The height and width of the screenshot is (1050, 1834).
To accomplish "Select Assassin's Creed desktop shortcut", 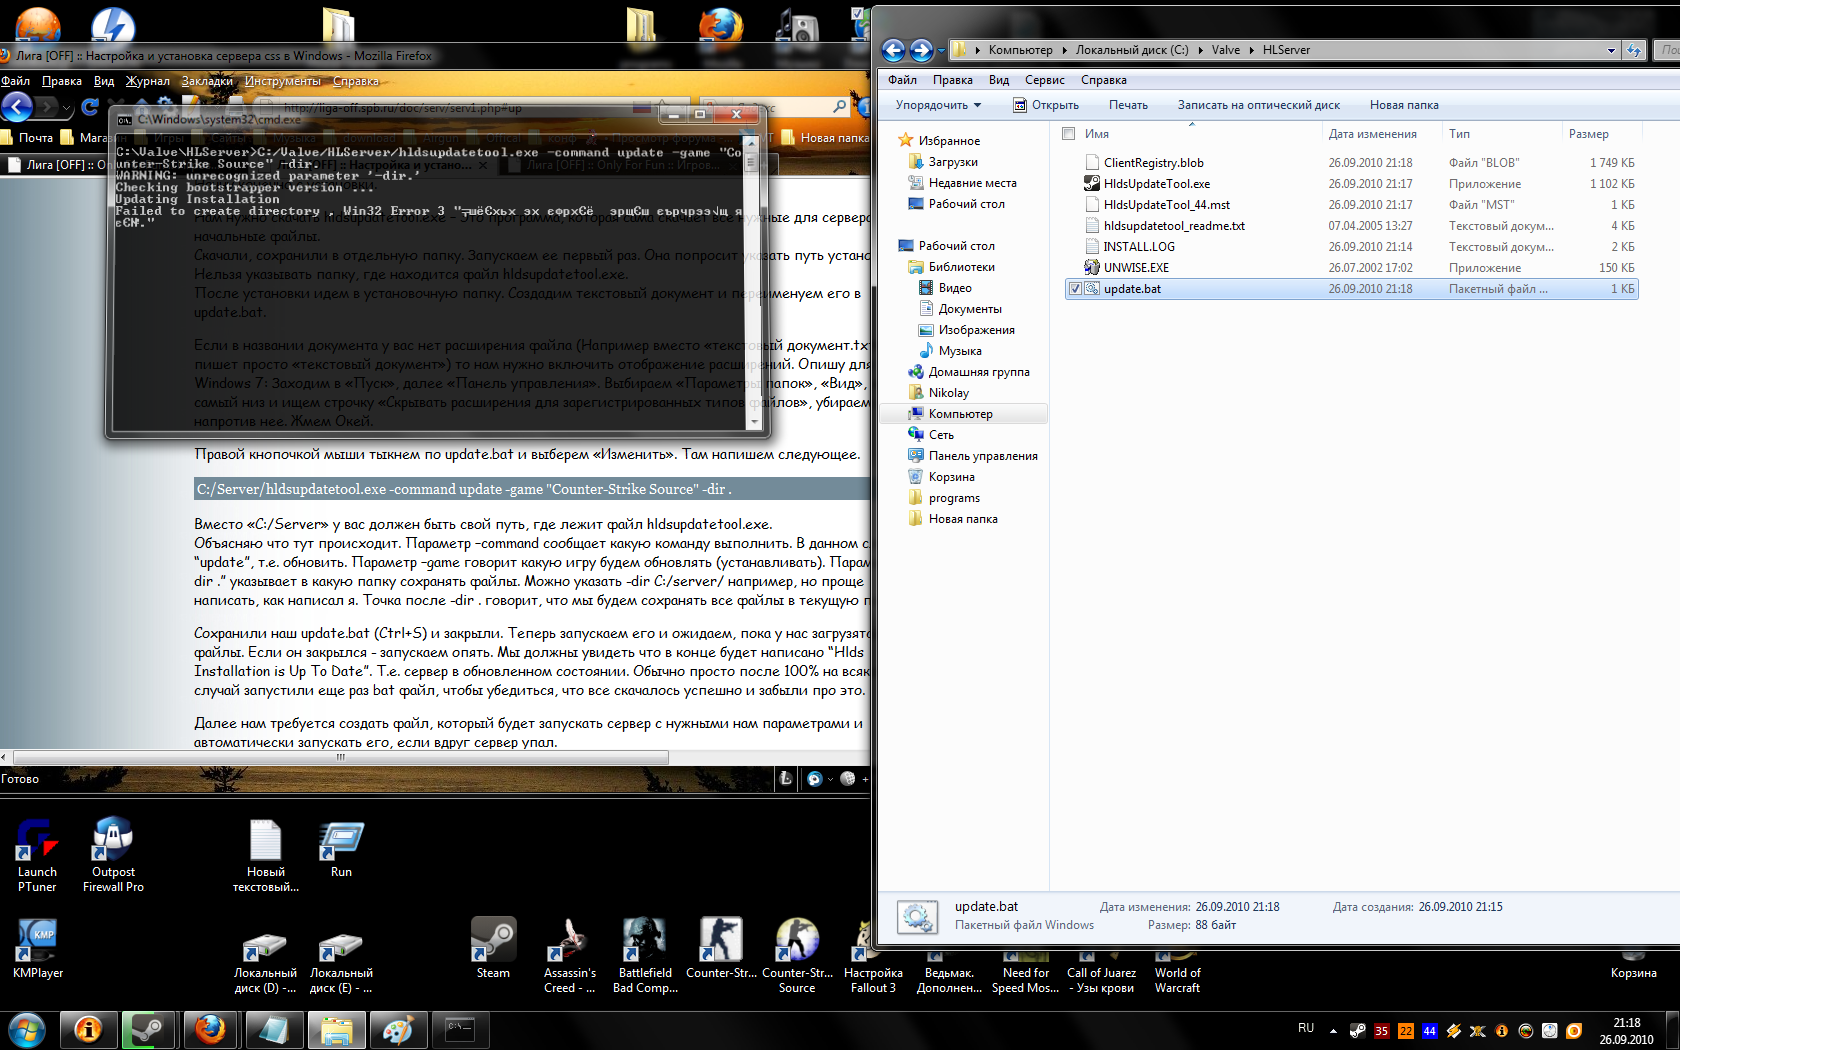I will (569, 955).
